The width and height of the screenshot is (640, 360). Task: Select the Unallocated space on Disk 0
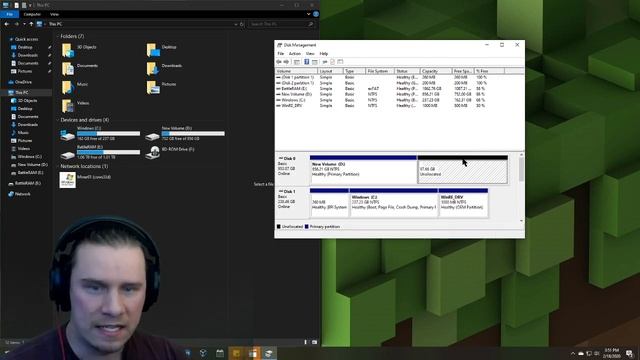(x=463, y=170)
